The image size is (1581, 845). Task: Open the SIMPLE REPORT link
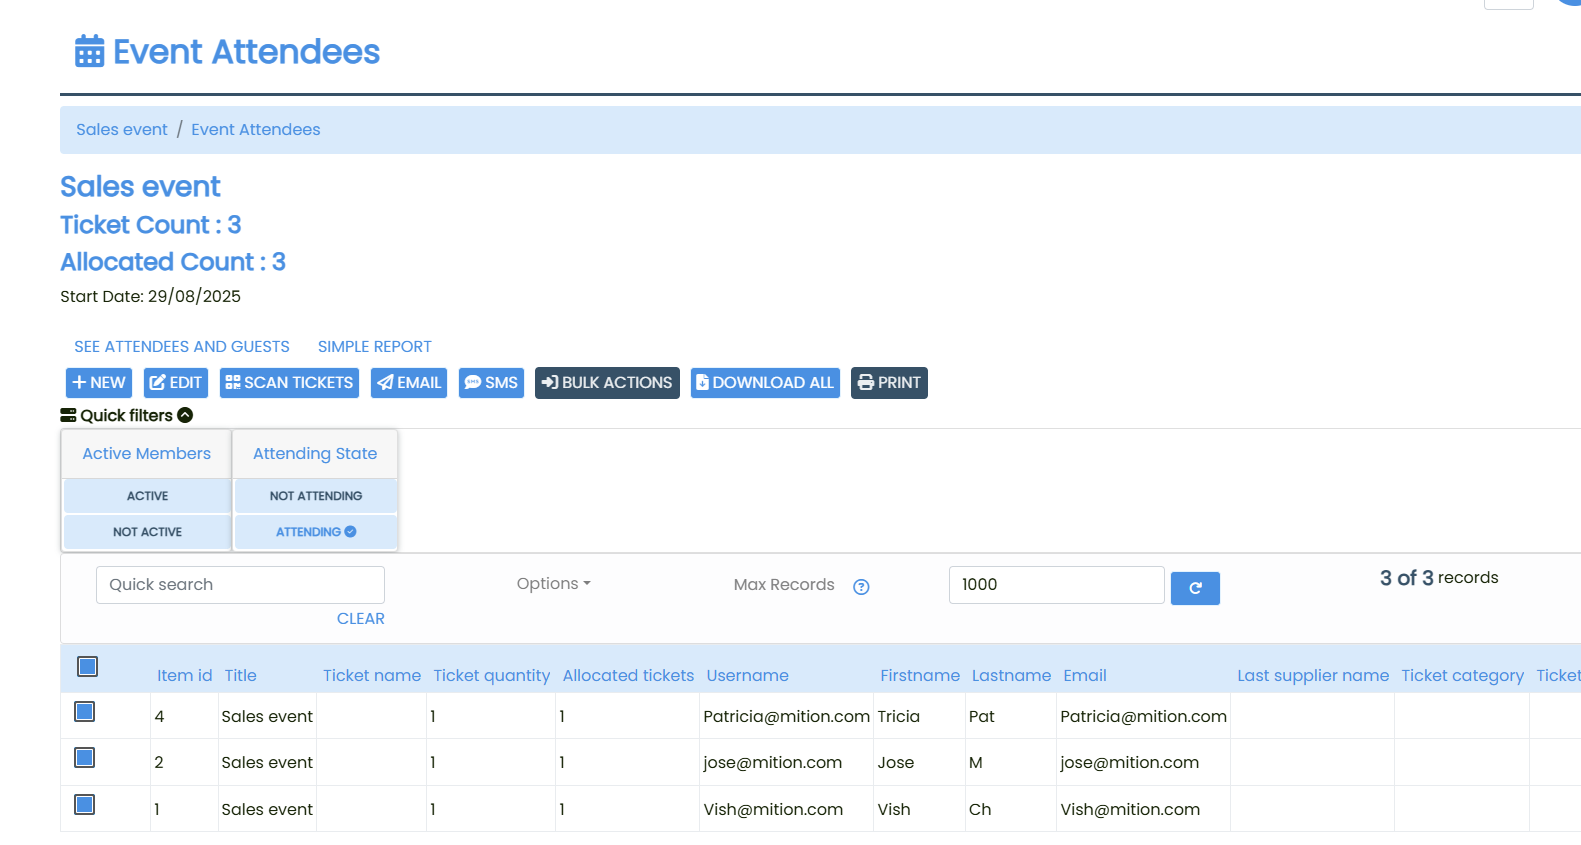(375, 347)
